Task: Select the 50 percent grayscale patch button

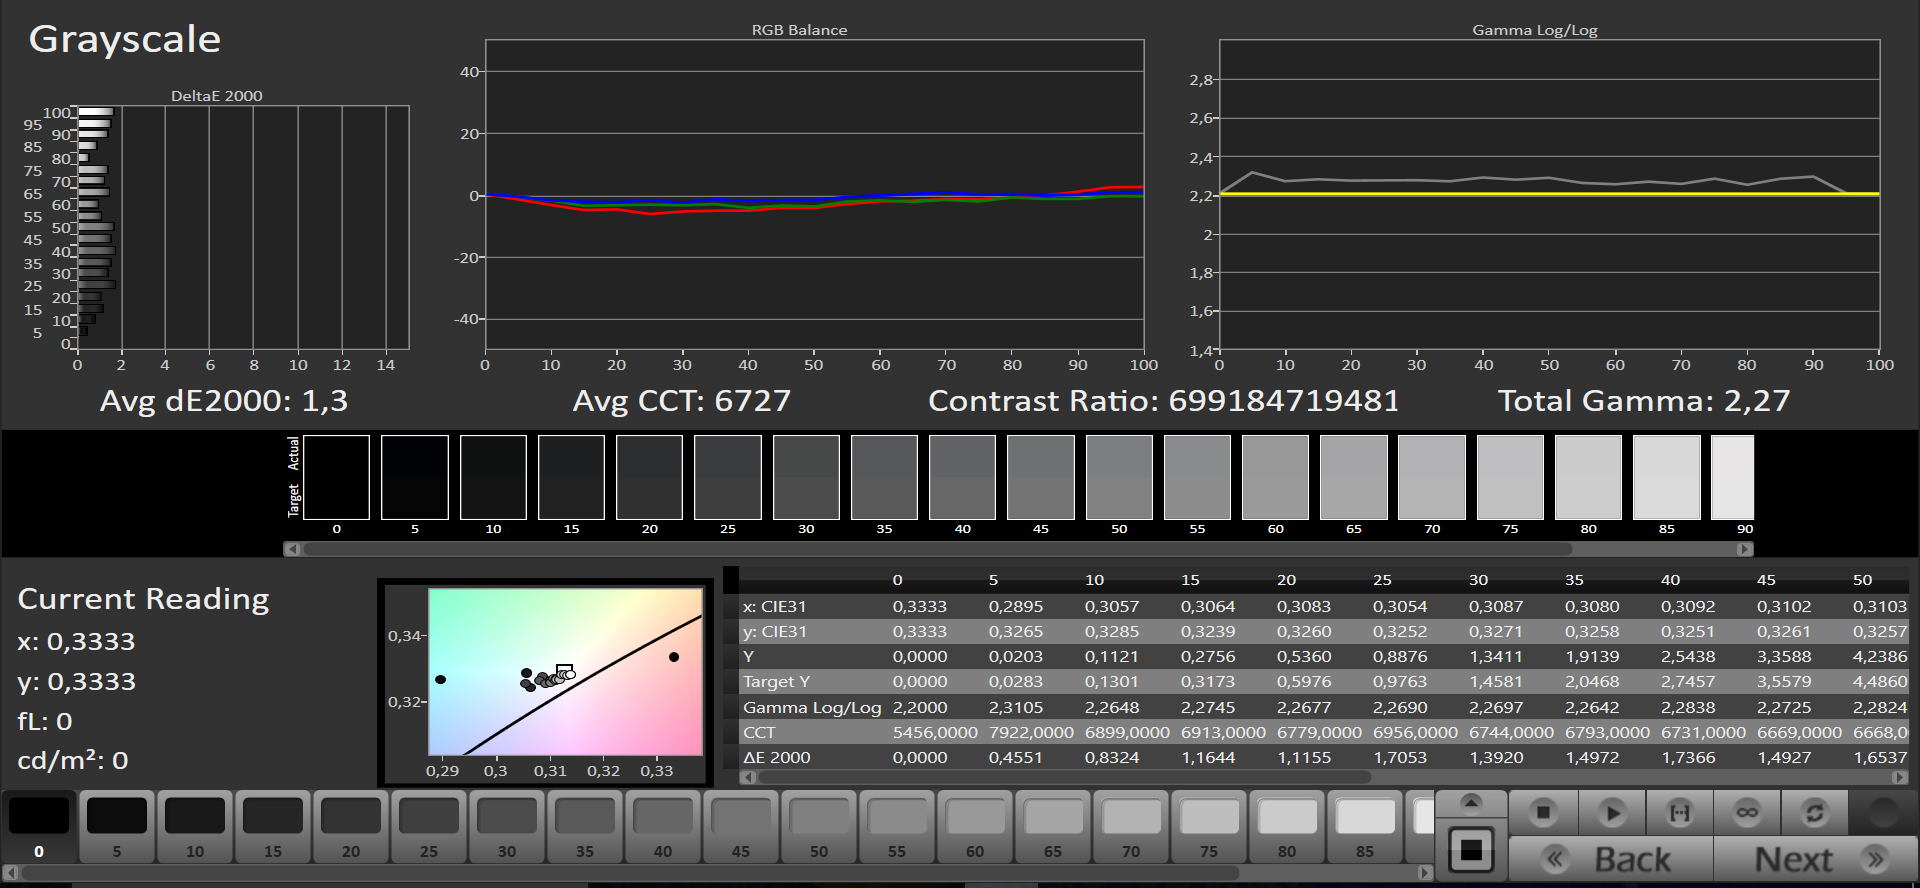Action: (819, 826)
